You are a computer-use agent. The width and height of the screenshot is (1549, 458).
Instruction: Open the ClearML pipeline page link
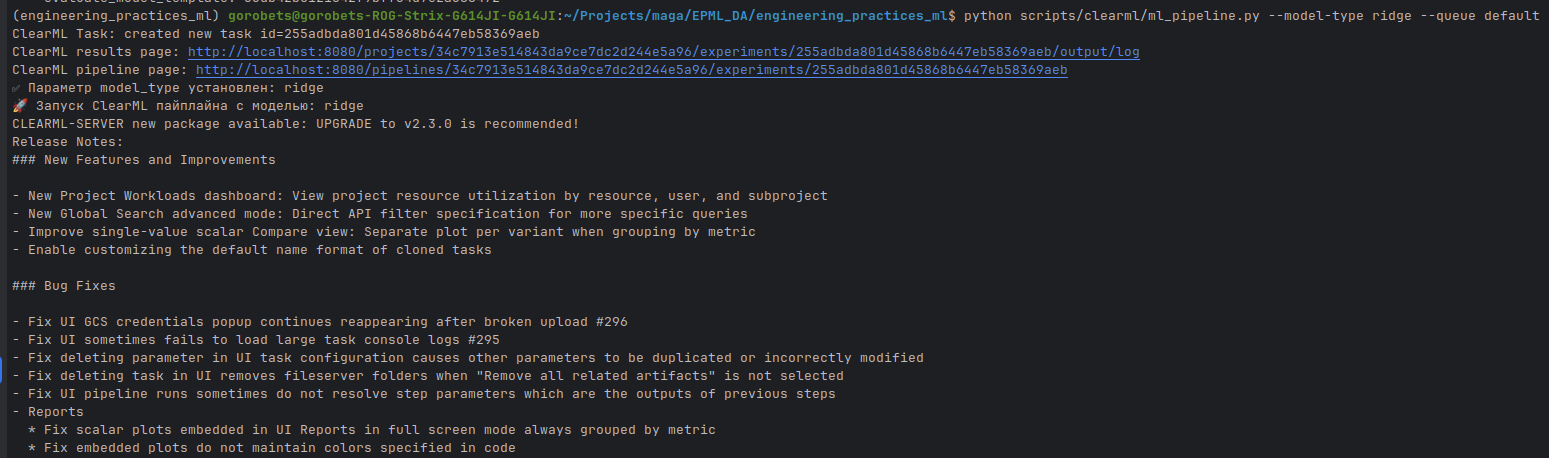[631, 70]
